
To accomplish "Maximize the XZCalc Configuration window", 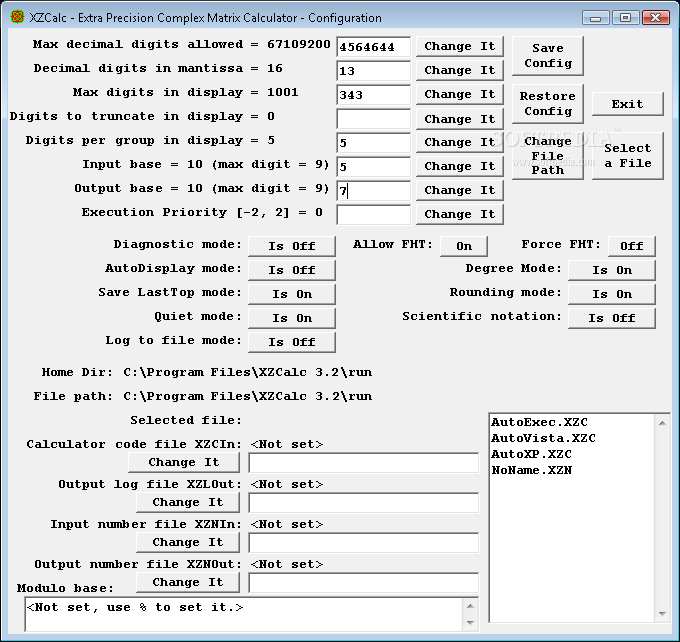I will [x=625, y=18].
